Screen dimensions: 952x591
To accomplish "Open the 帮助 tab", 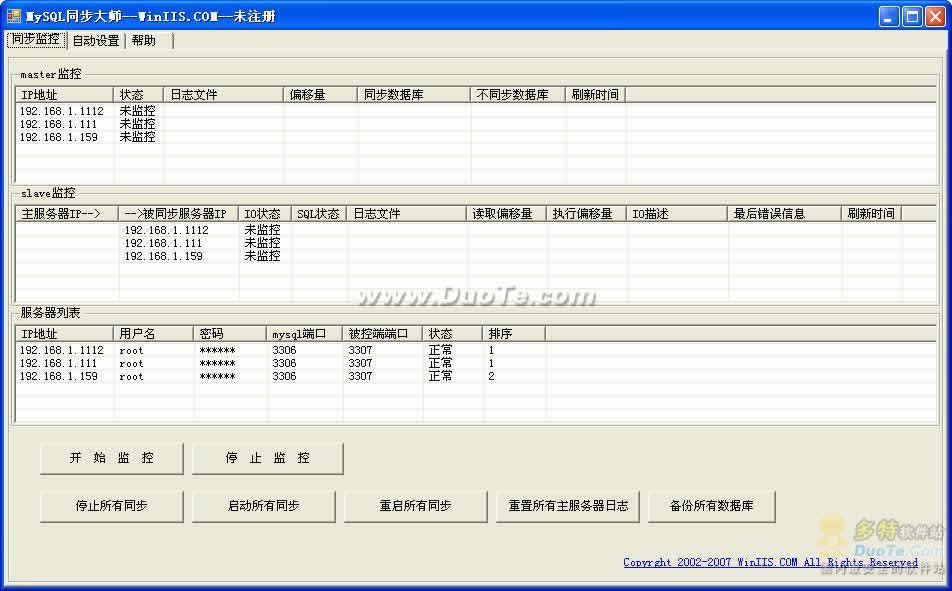I will (144, 41).
